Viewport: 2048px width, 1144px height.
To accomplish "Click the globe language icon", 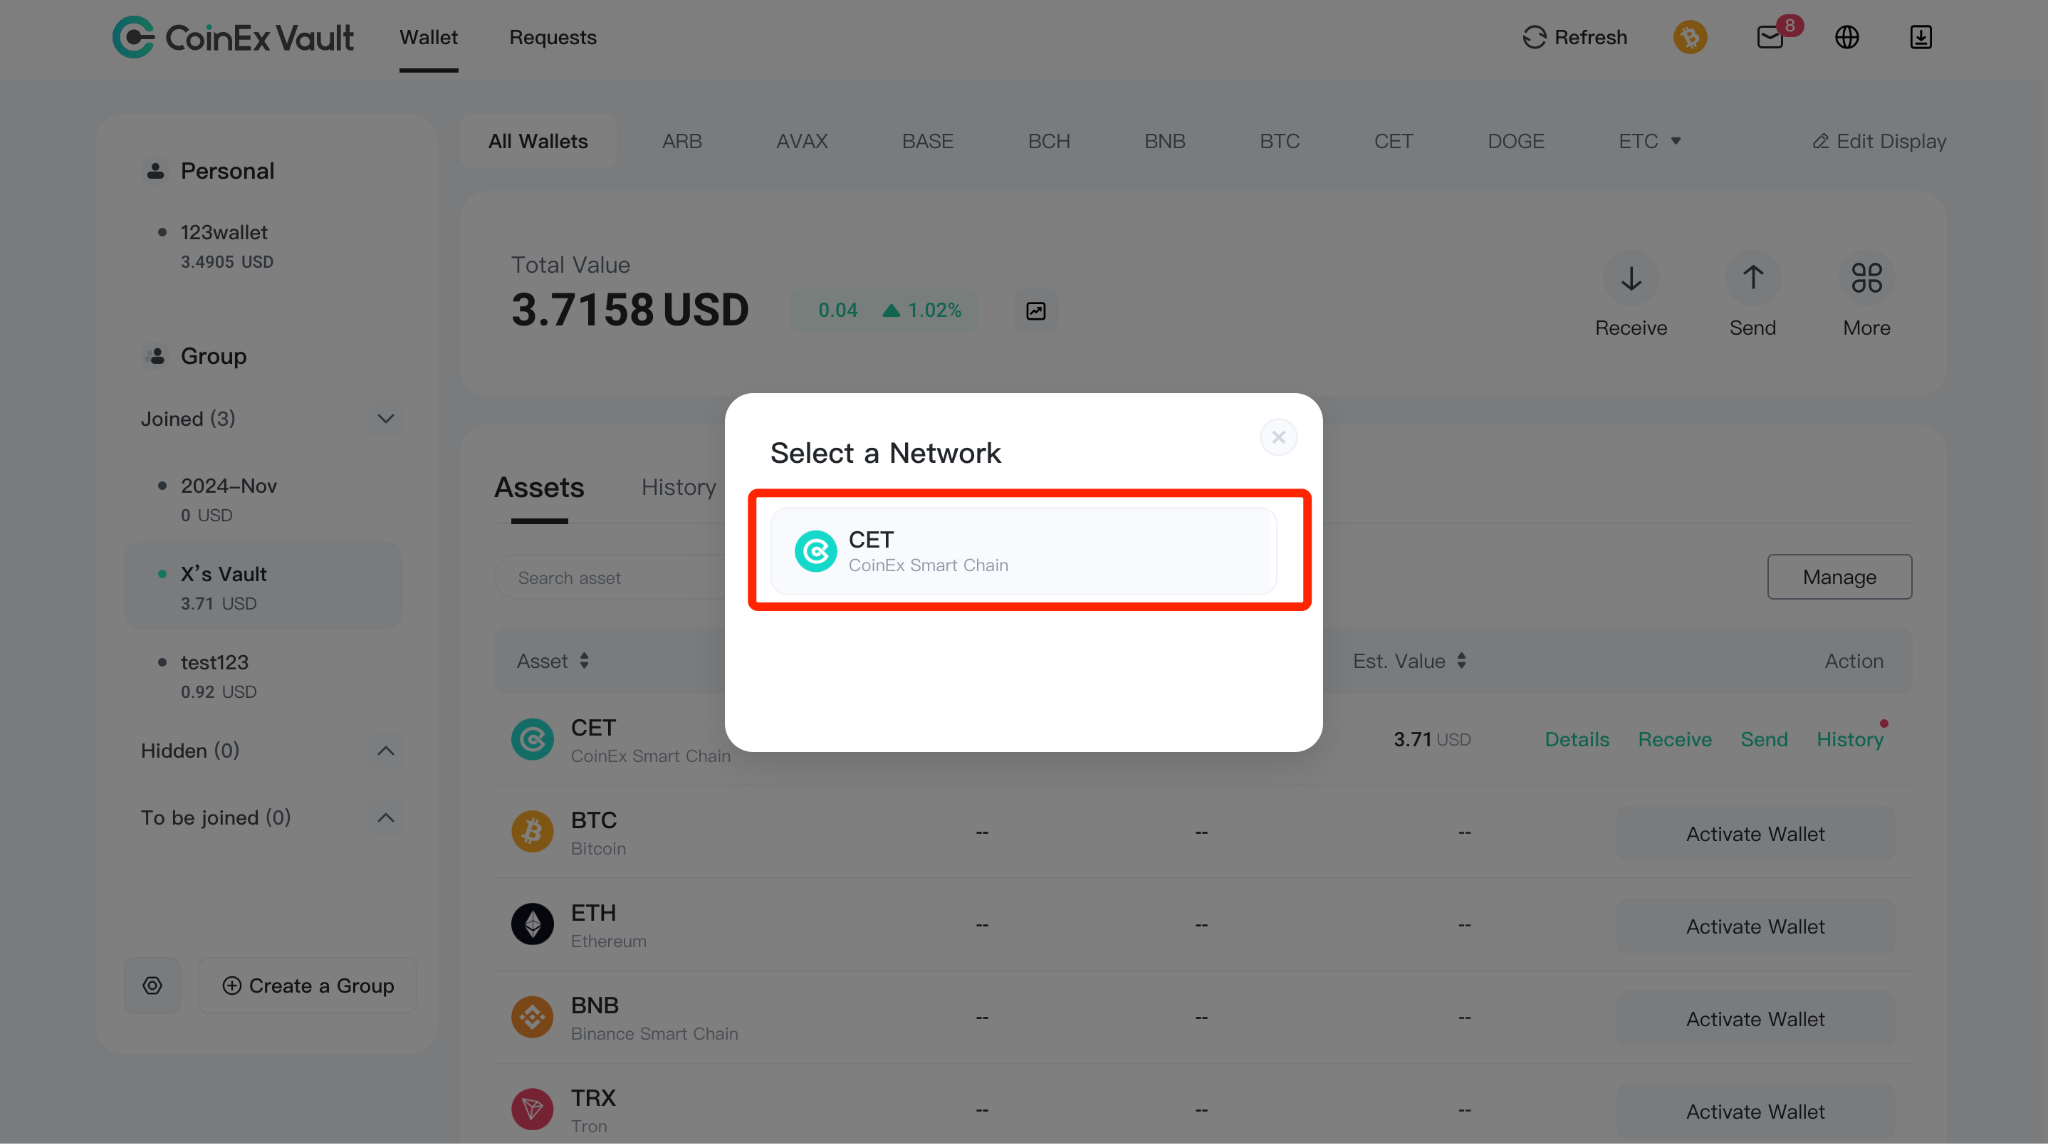I will (x=1847, y=37).
